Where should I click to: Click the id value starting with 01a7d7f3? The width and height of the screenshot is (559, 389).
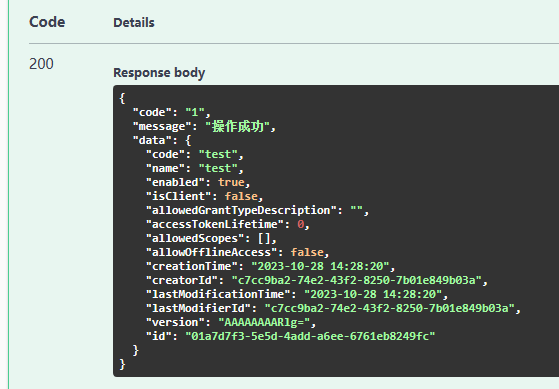(x=310, y=336)
